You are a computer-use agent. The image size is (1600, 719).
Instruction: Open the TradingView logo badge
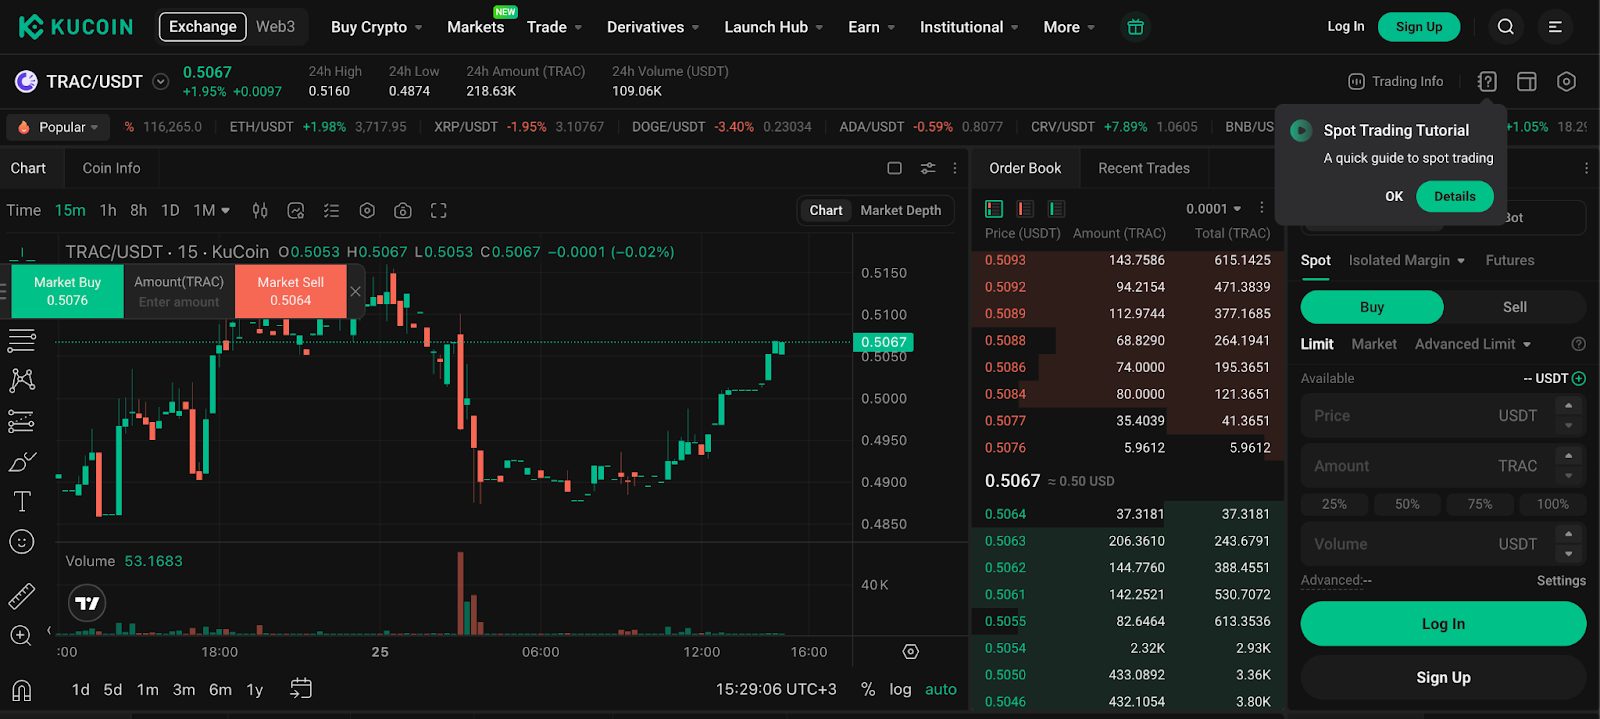point(88,603)
